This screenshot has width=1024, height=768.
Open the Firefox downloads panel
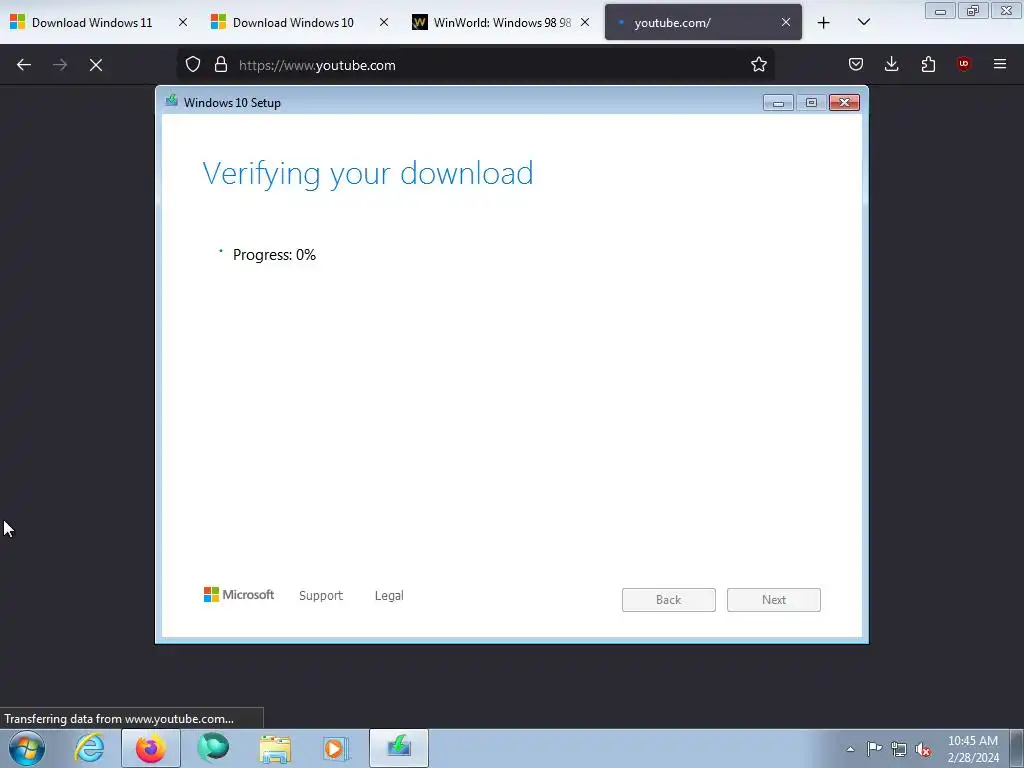point(891,64)
